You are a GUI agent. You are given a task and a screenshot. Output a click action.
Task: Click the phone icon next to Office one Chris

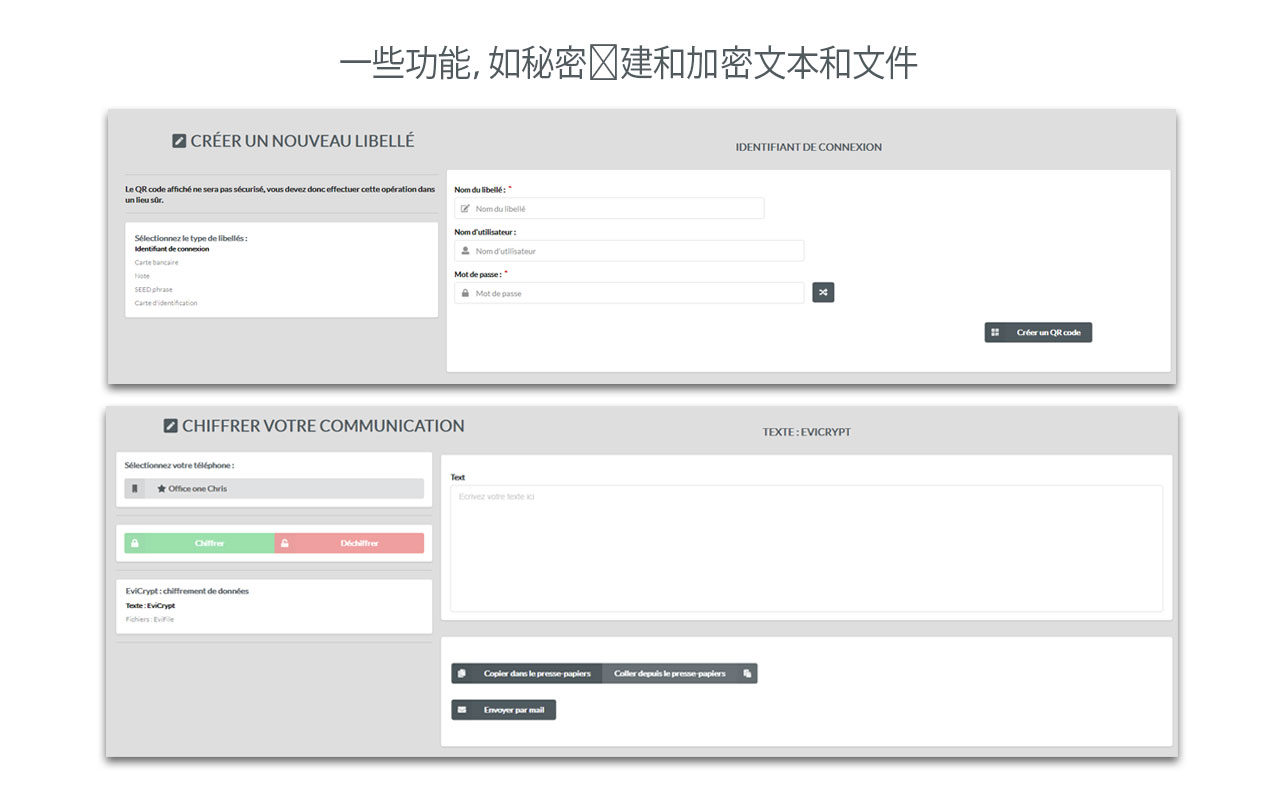(135, 488)
